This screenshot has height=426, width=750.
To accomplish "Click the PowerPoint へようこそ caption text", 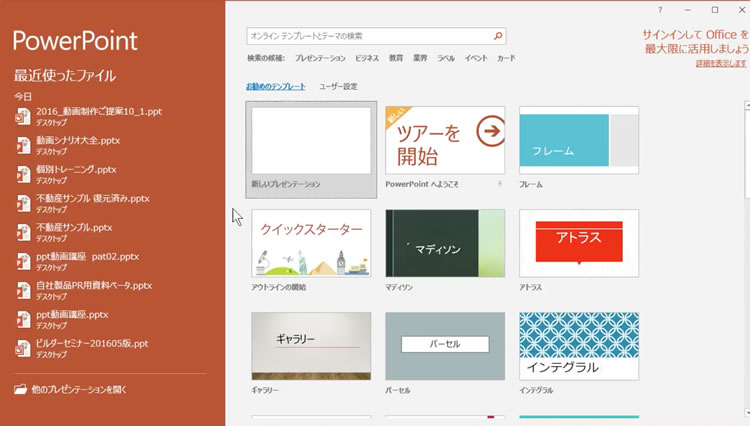I will coord(422,184).
